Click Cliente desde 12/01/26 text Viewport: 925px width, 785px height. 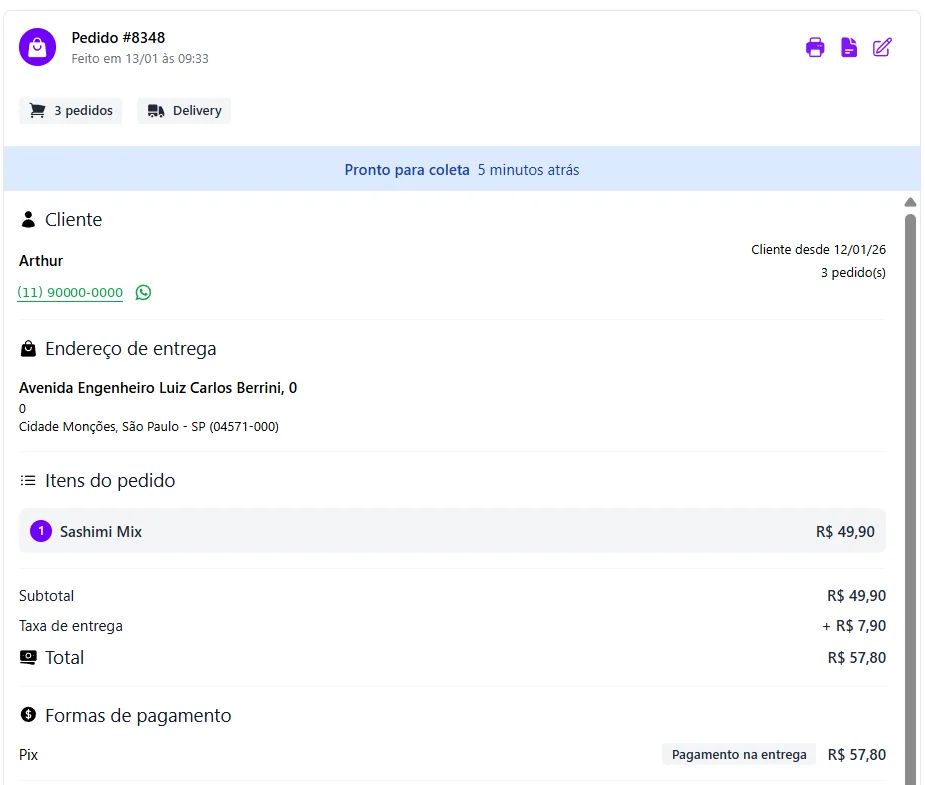coord(818,249)
